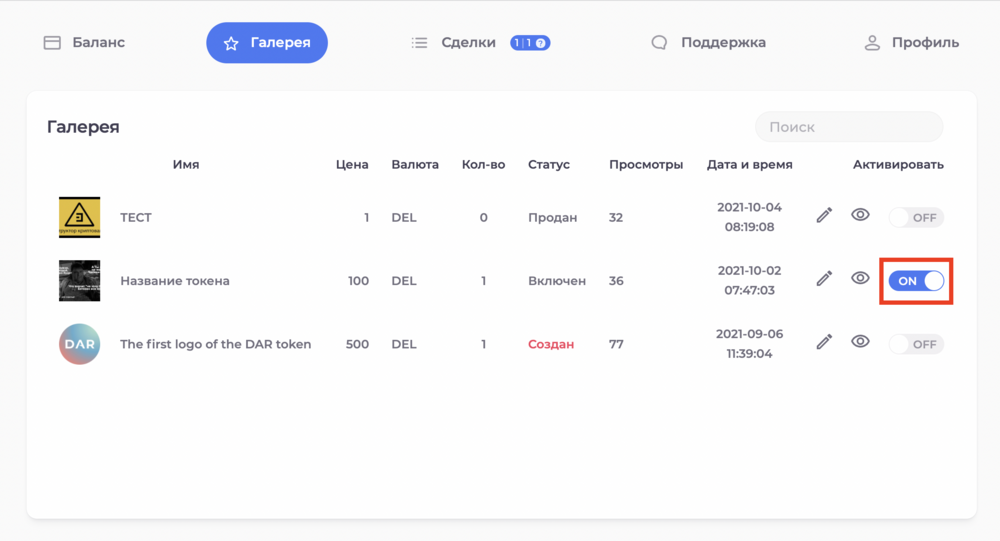This screenshot has height=541, width=1000.
Task: Click the 2021-10-04 08:19:08 date
Action: (x=749, y=217)
